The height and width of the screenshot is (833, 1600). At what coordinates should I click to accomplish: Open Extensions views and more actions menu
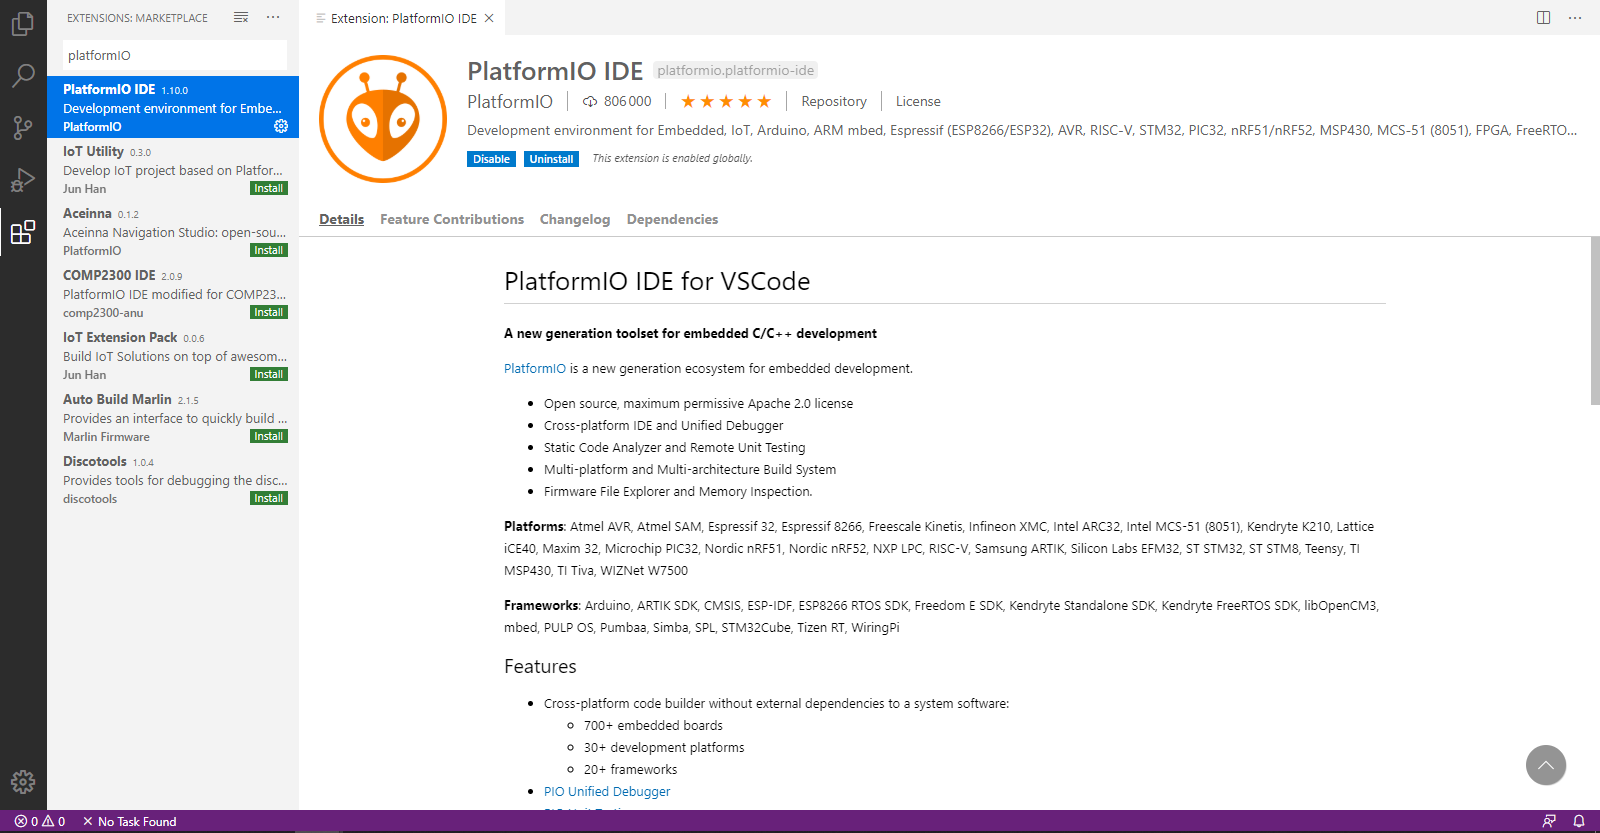(x=273, y=17)
